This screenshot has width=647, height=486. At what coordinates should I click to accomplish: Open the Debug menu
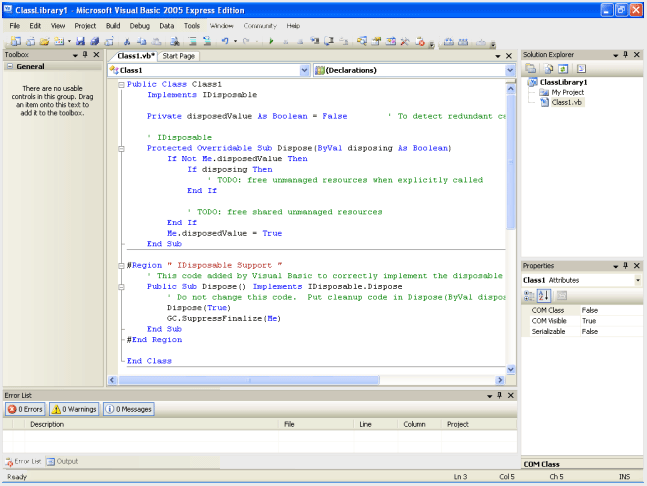point(140,25)
